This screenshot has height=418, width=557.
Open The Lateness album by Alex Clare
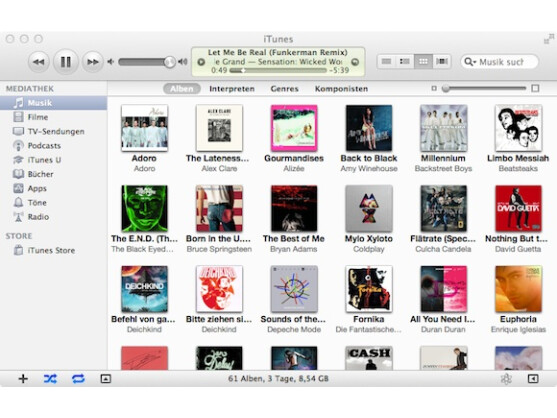[219, 128]
